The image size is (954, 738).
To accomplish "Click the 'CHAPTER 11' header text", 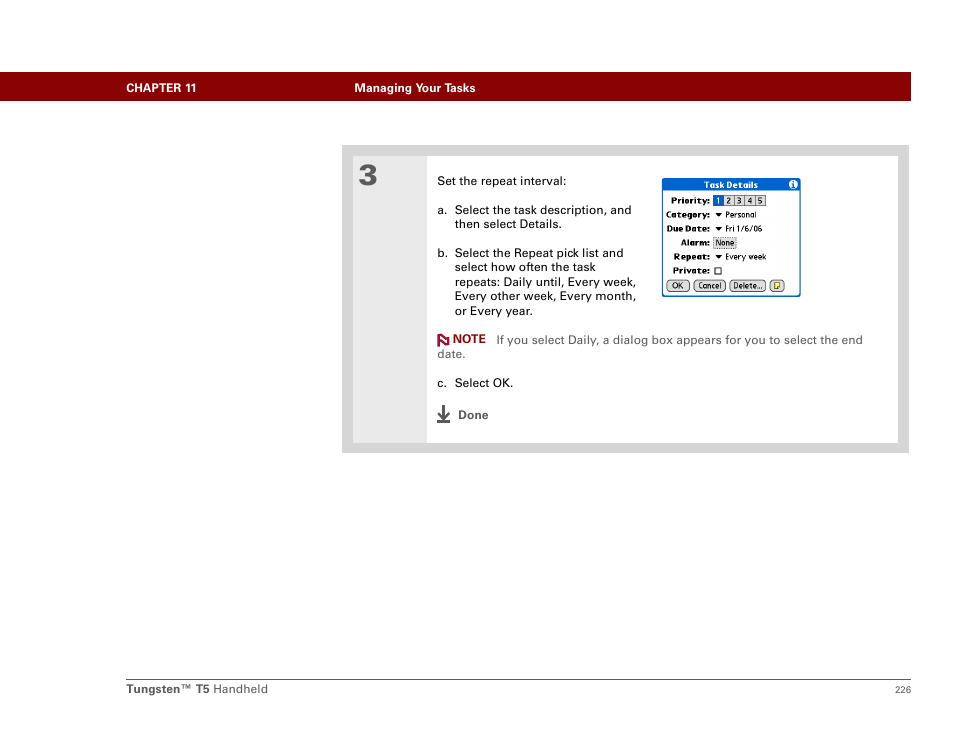I will click(161, 88).
